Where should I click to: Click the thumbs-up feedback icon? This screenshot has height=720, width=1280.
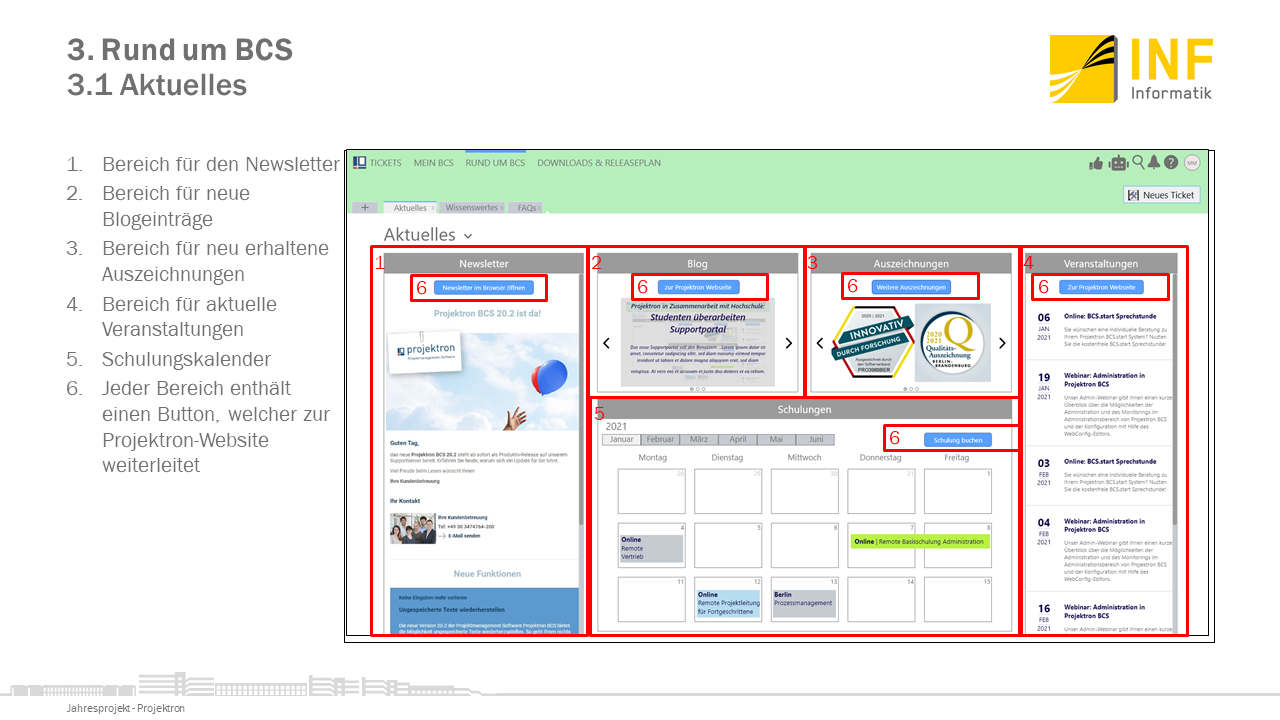click(1096, 163)
